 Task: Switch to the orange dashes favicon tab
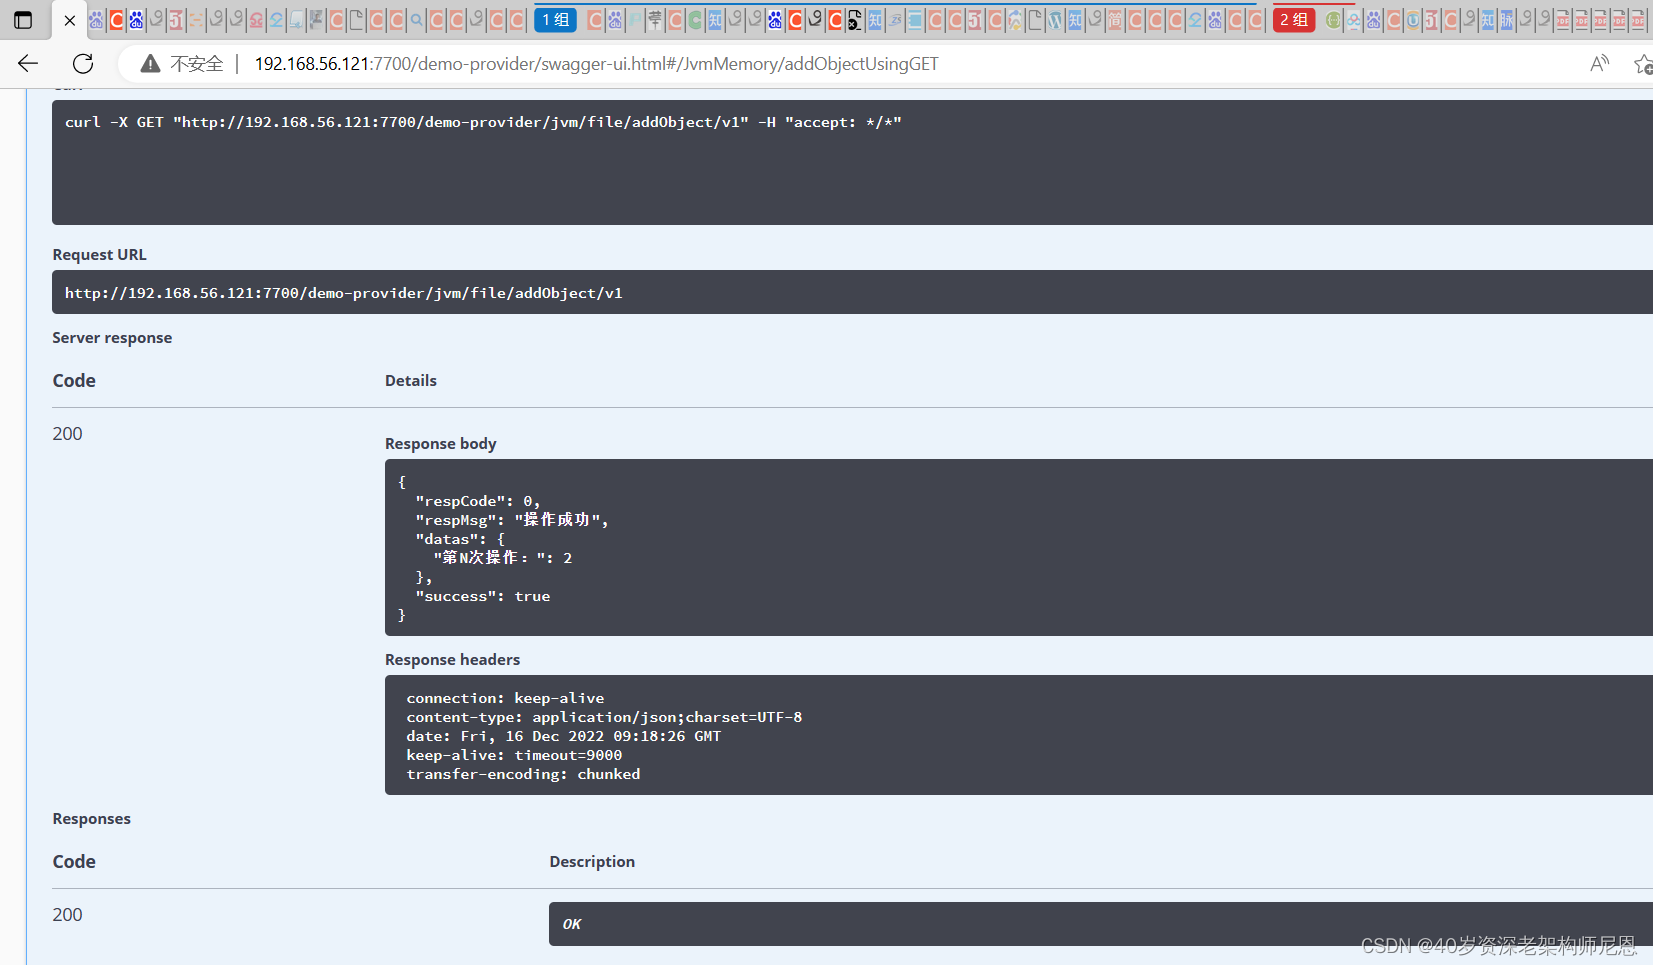pos(196,20)
